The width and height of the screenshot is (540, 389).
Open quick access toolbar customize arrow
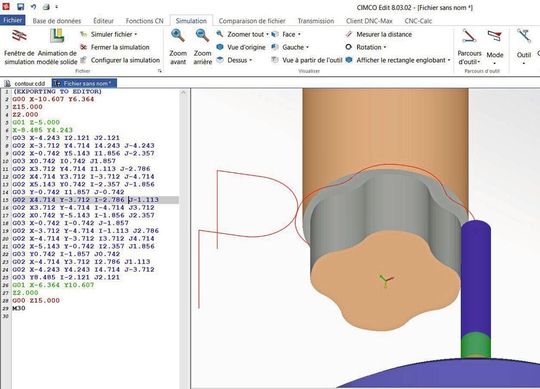point(56,7)
